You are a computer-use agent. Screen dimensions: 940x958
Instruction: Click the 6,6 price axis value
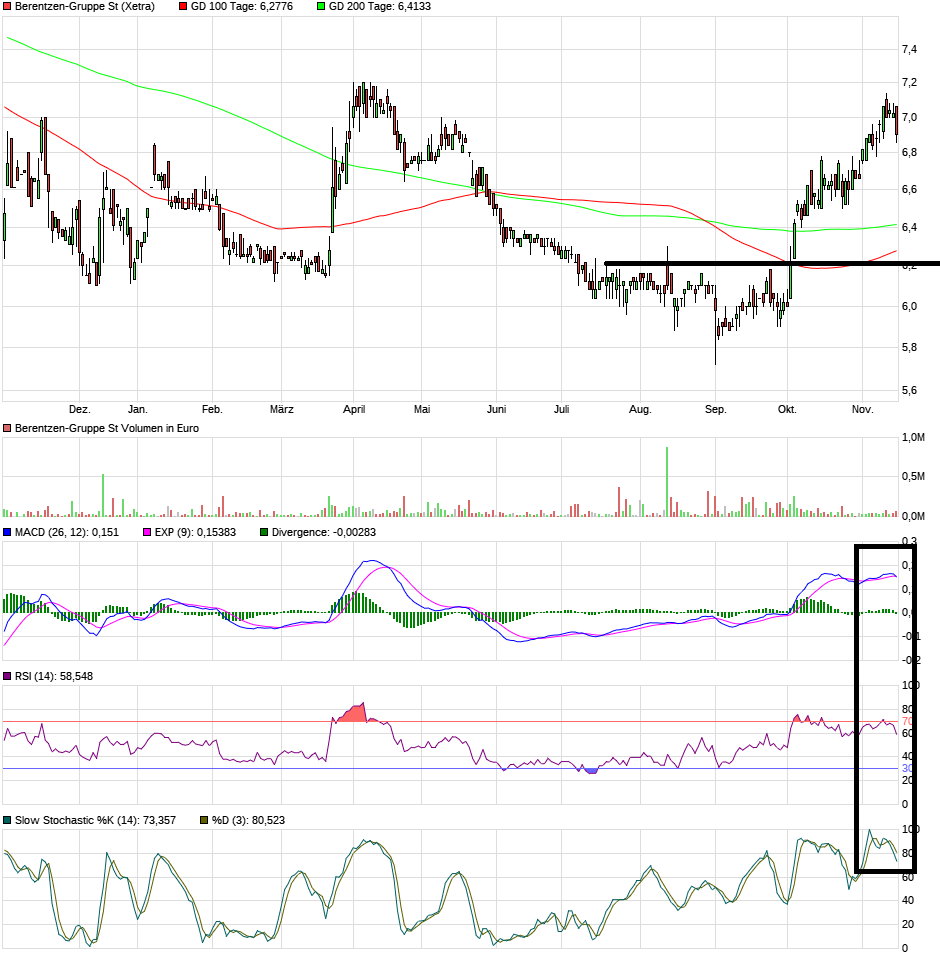(x=909, y=189)
